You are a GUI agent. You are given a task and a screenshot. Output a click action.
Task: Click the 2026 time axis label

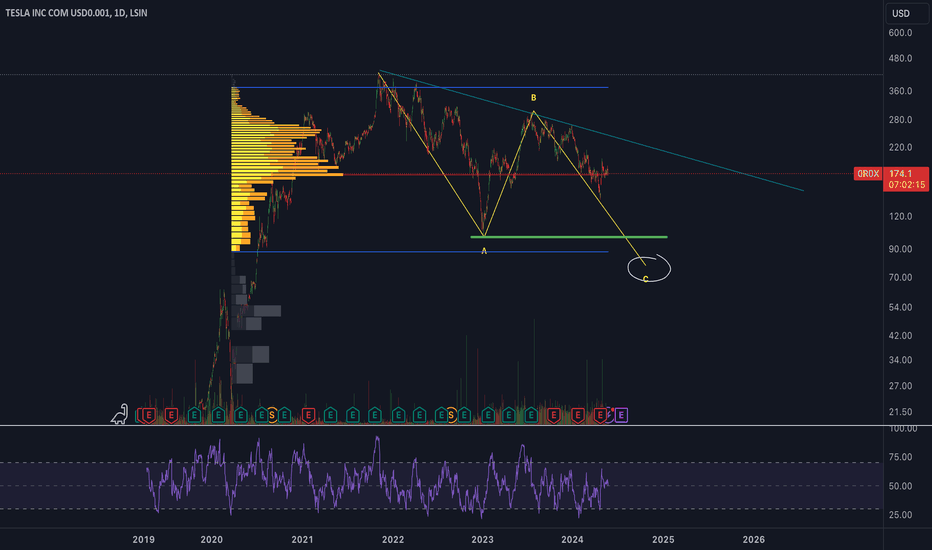pyautogui.click(x=754, y=539)
